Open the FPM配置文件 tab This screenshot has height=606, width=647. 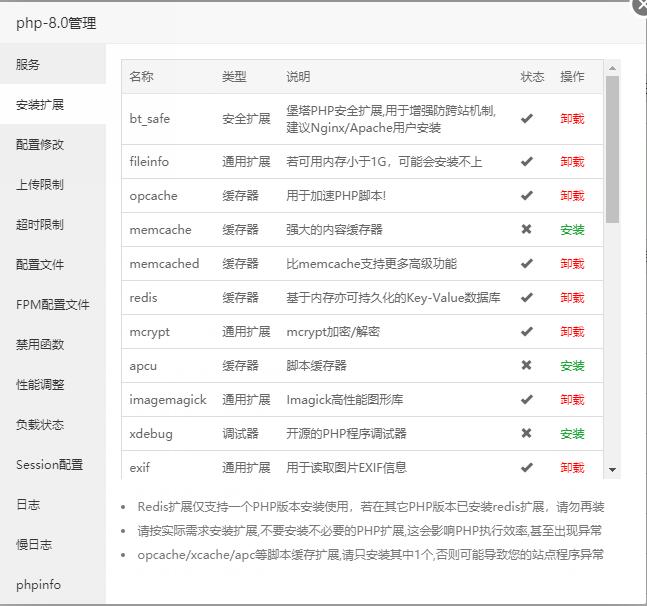click(53, 304)
